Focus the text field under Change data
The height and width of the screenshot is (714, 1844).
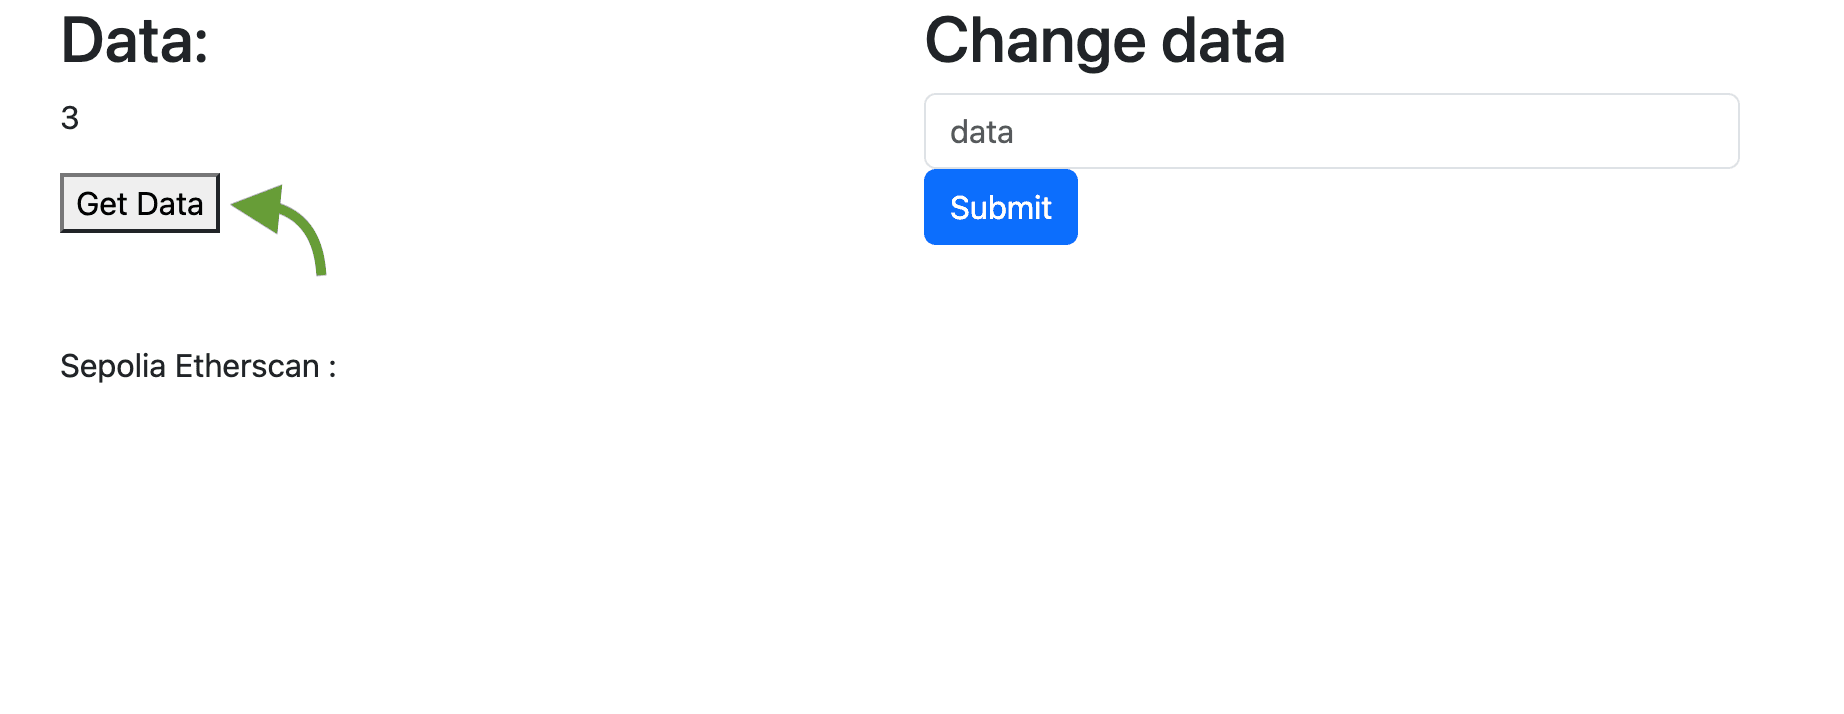(1330, 131)
